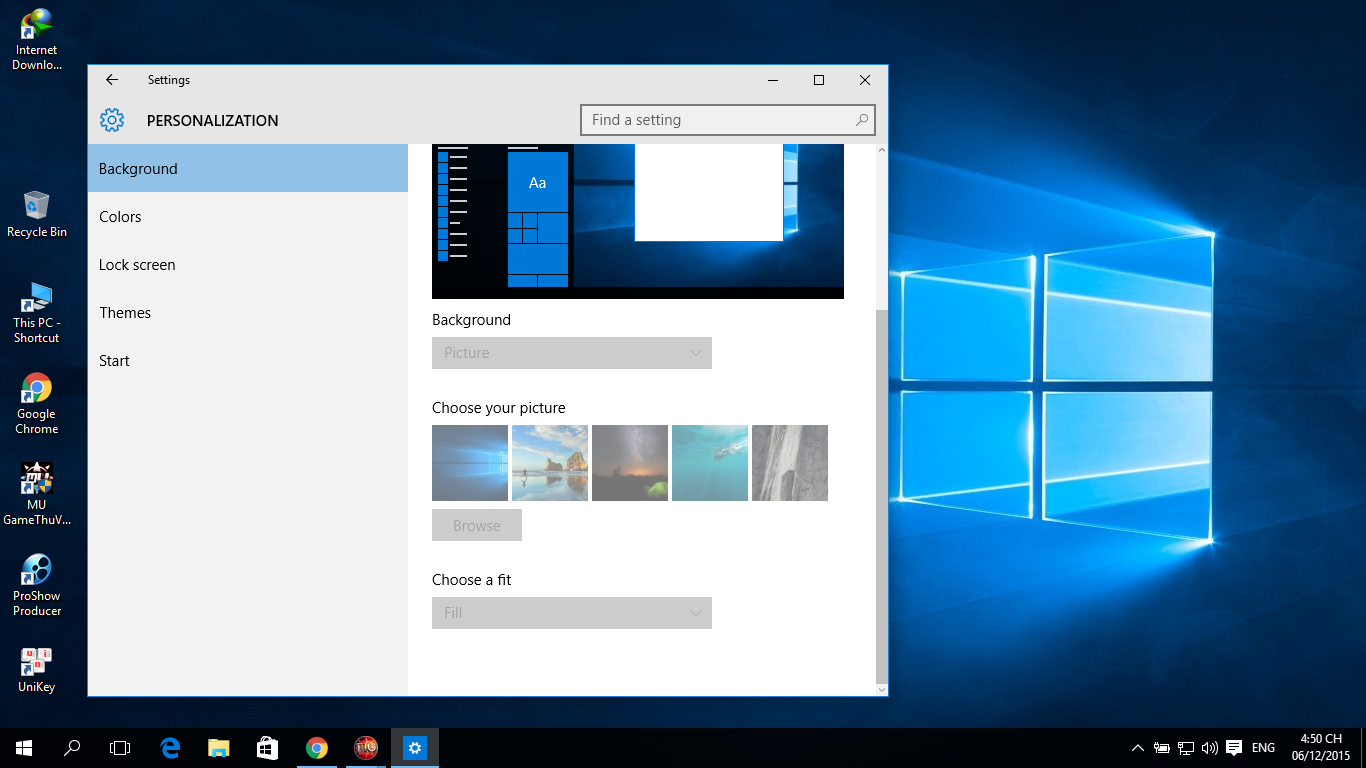The width and height of the screenshot is (1366, 768).
Task: Click the Settings vertical scrollbar thumb
Action: tap(881, 495)
